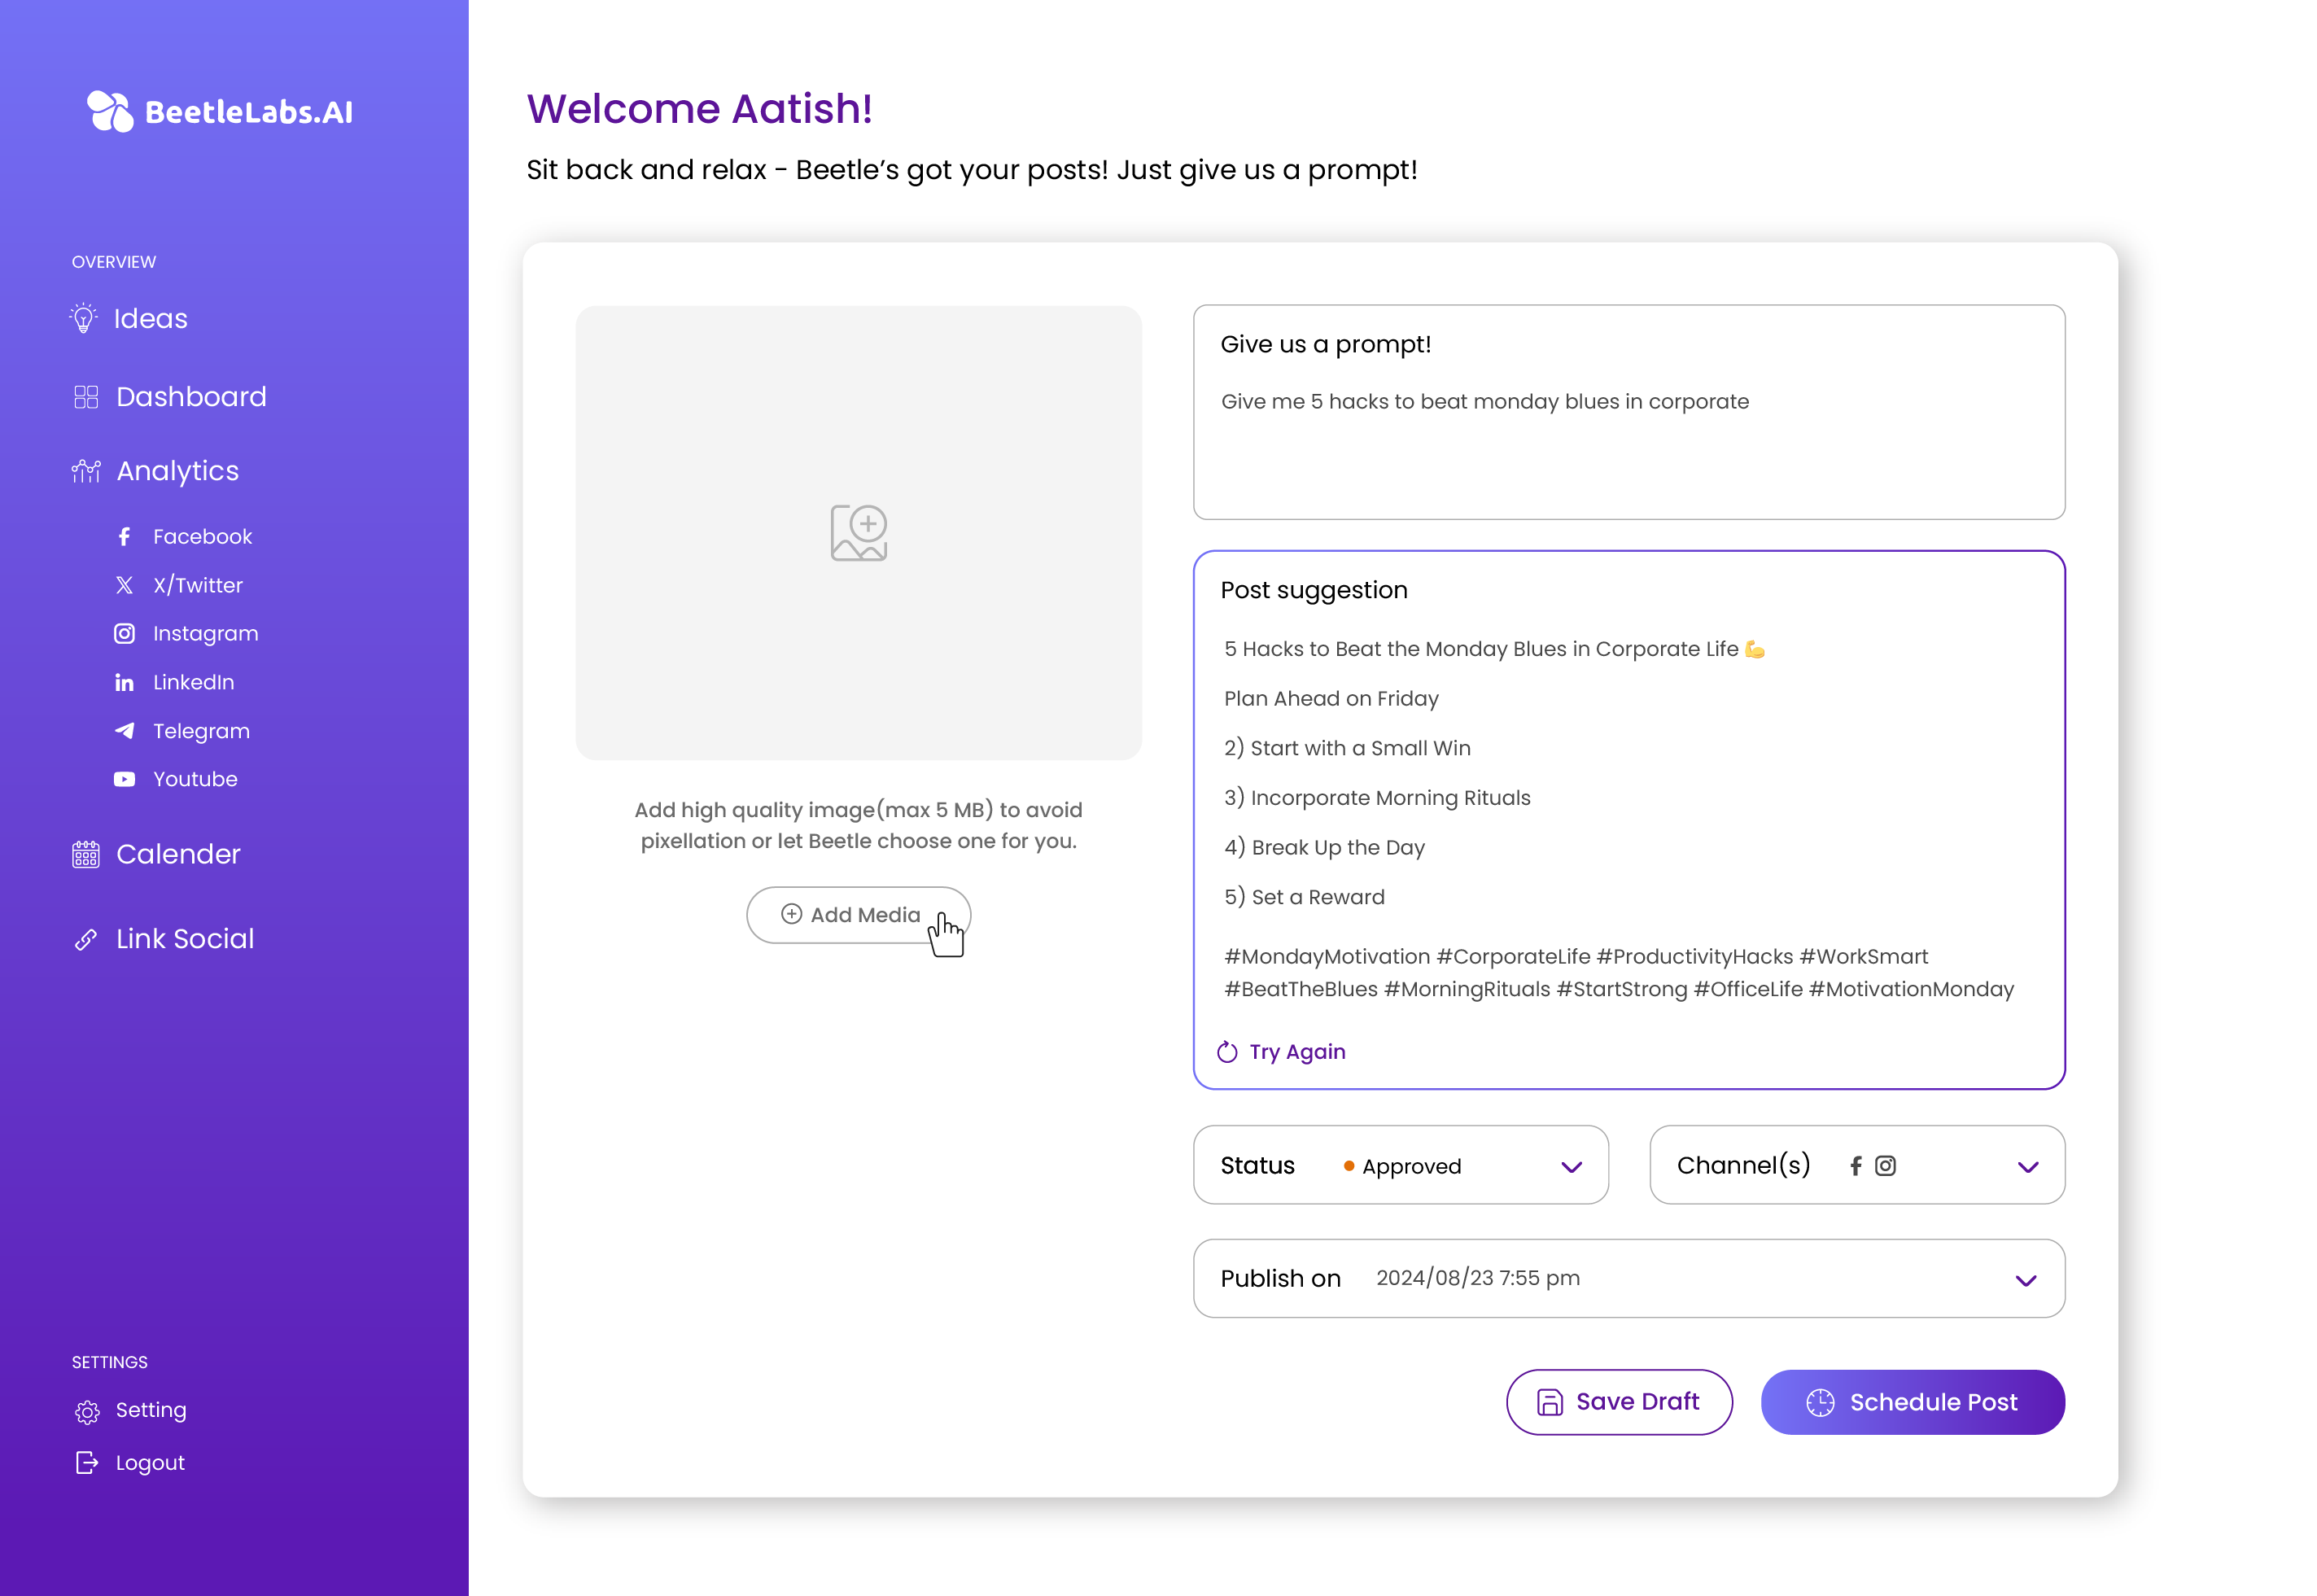This screenshot has height=1596, width=2317.
Task: Click the add-image placeholder icon
Action: tap(858, 532)
